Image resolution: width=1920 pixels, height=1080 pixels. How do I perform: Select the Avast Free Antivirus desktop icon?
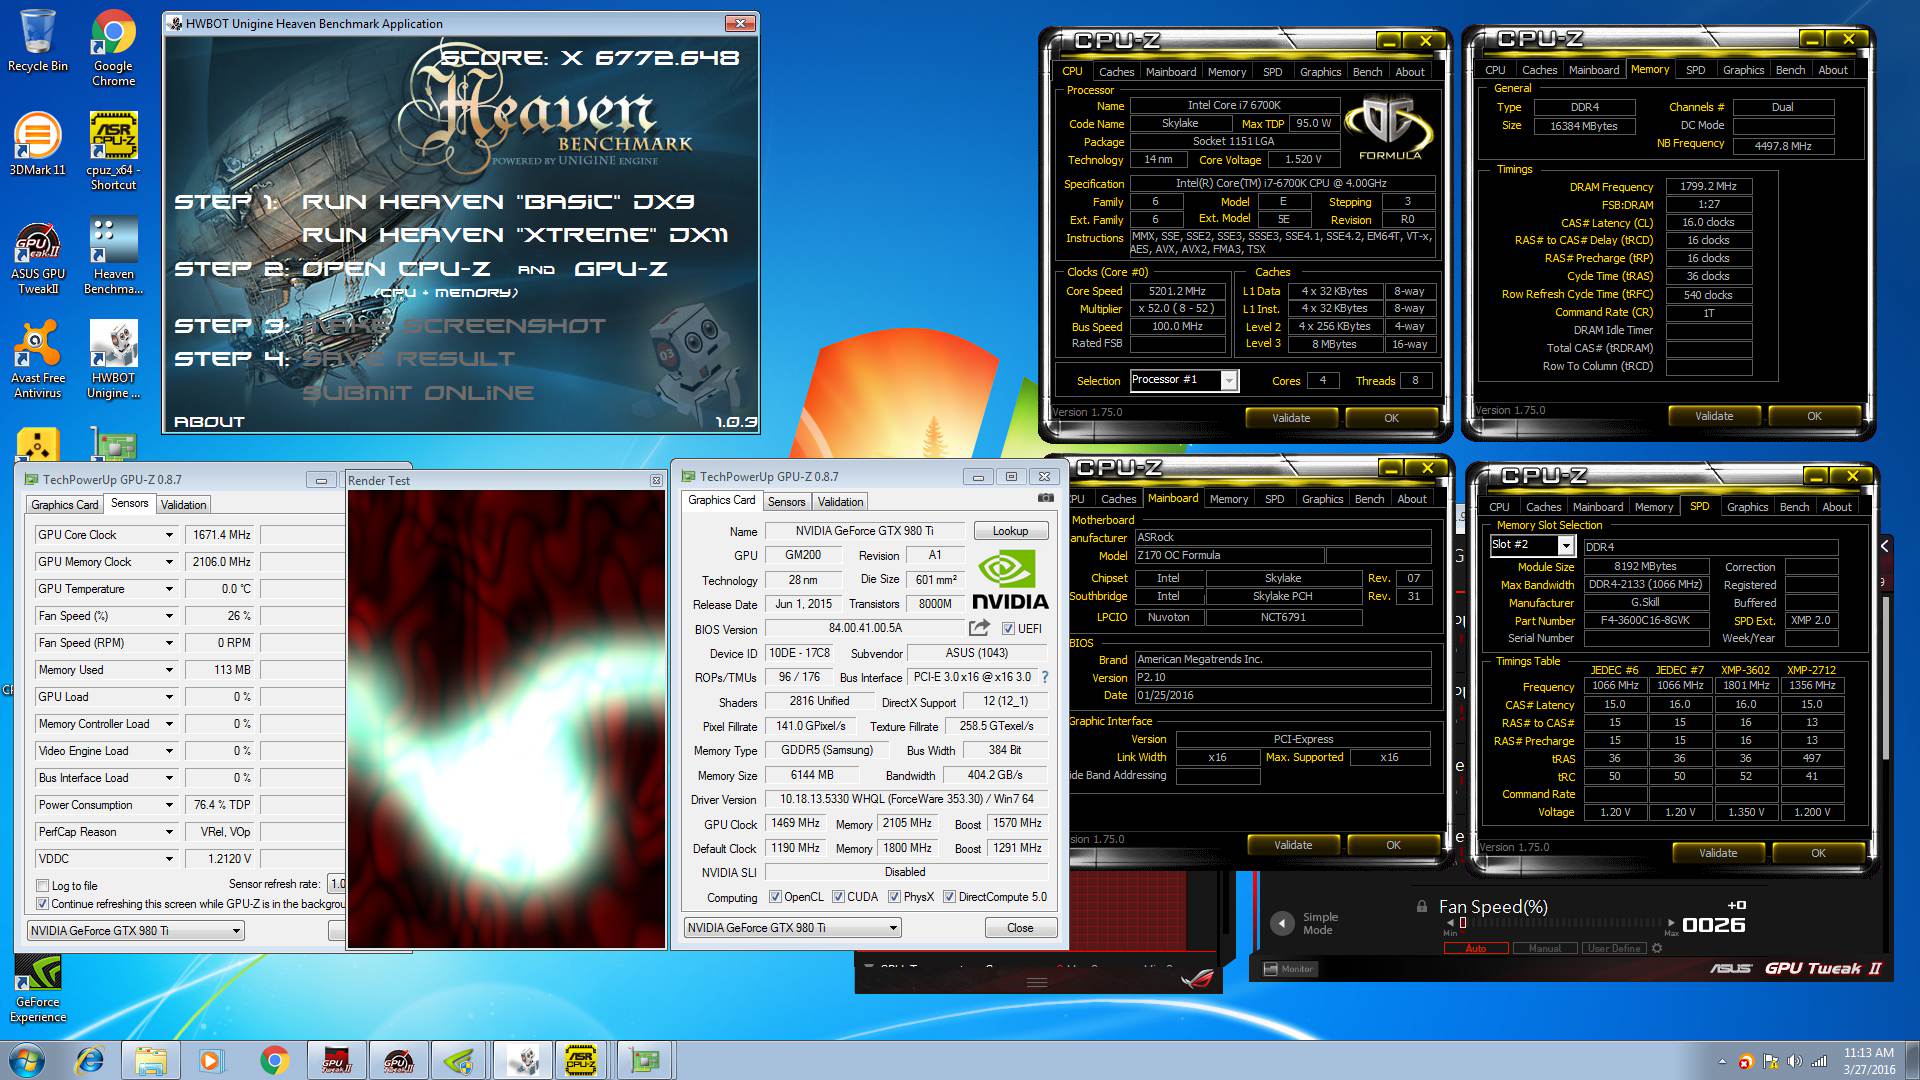click(37, 360)
